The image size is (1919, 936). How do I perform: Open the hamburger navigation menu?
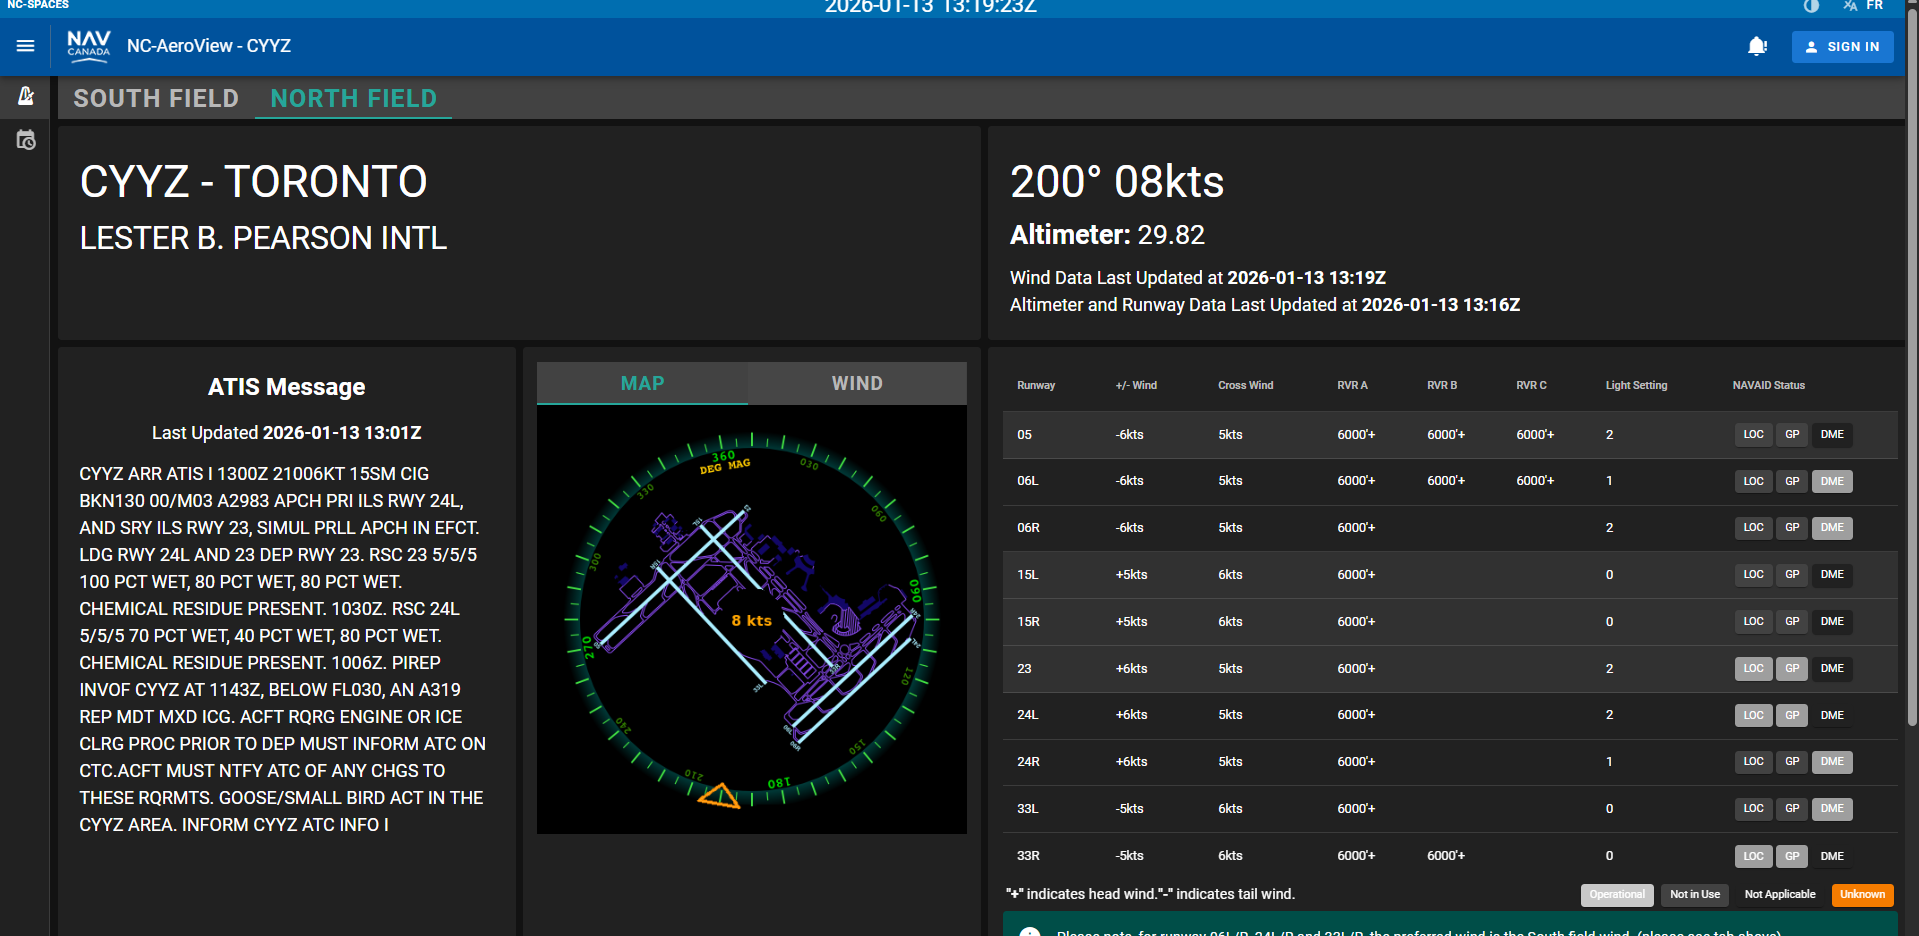[x=26, y=46]
